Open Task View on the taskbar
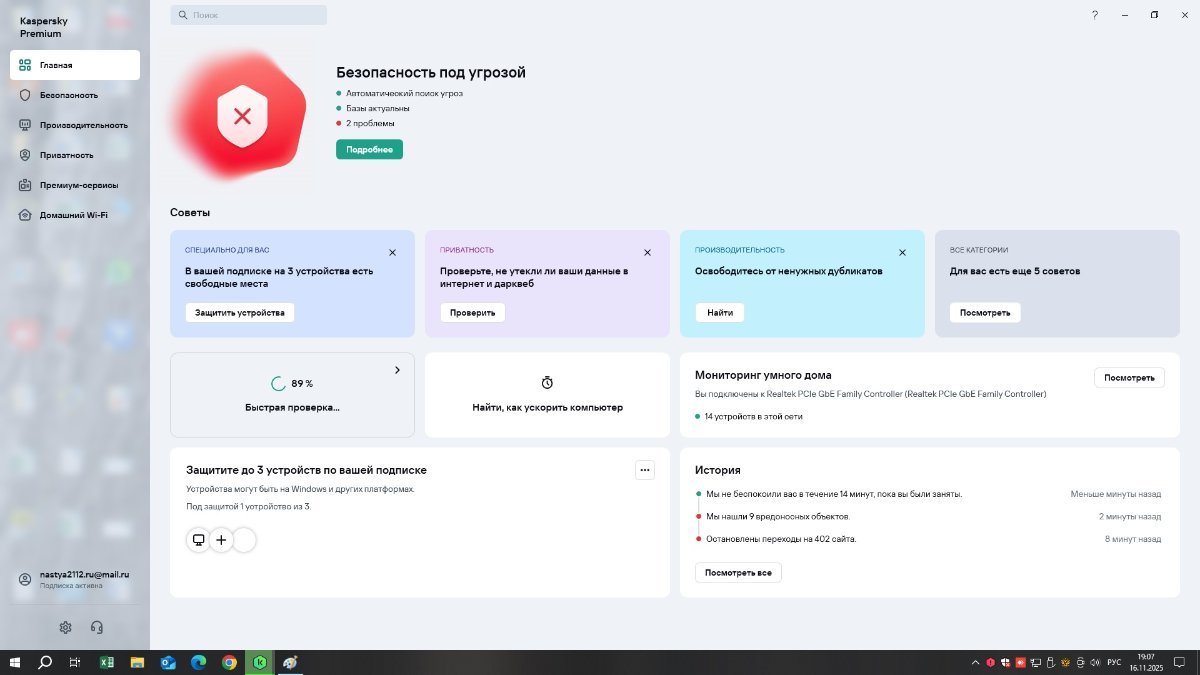This screenshot has width=1200, height=675. pyautogui.click(x=75, y=662)
